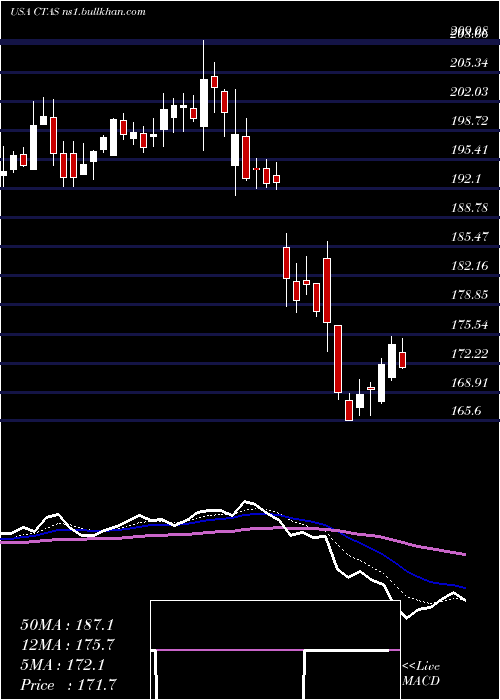The height and width of the screenshot is (700, 500).
Task: Open the MACD mini chart panel
Action: 275,650
